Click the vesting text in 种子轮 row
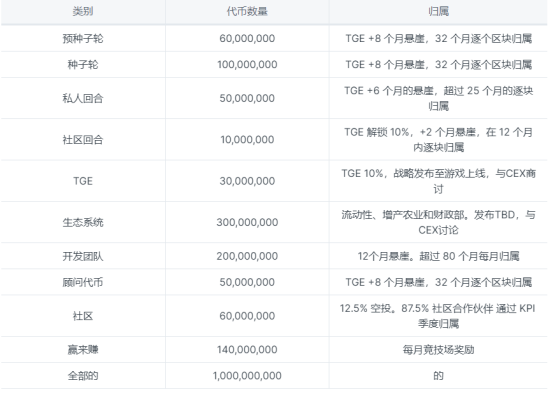 click(x=439, y=65)
